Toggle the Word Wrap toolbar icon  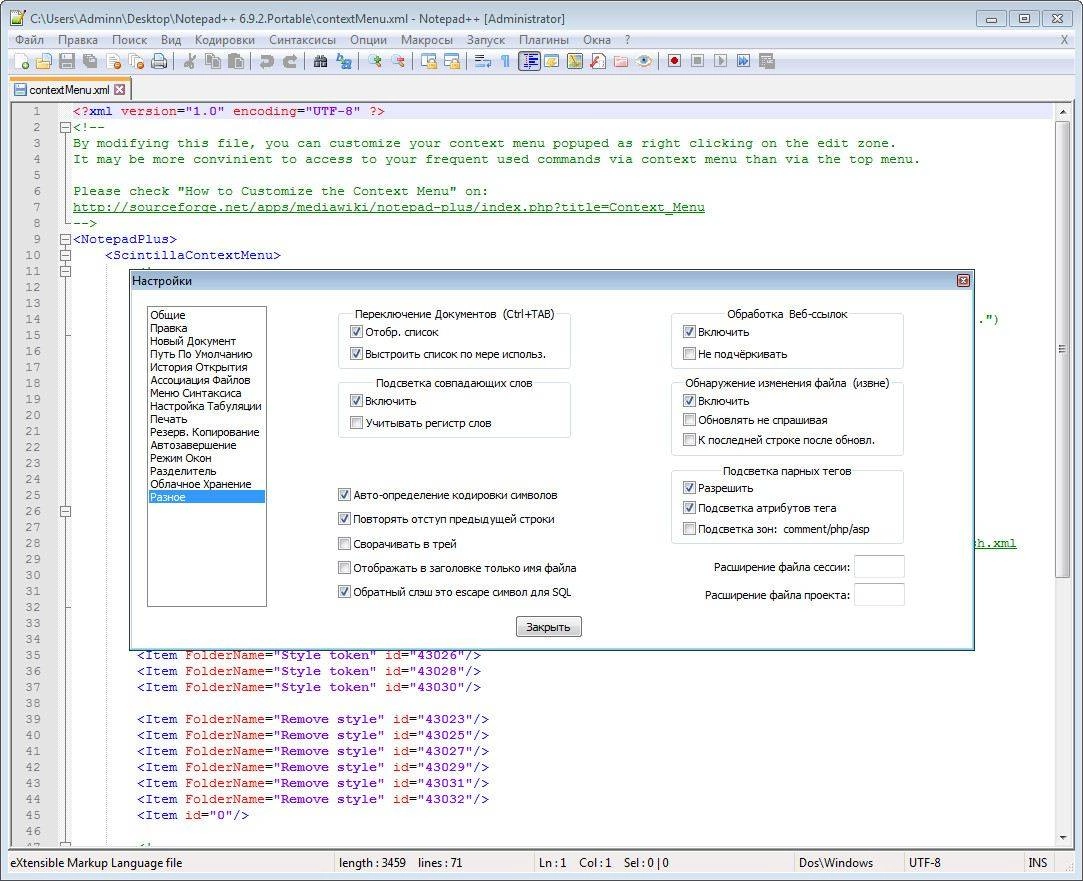(483, 61)
